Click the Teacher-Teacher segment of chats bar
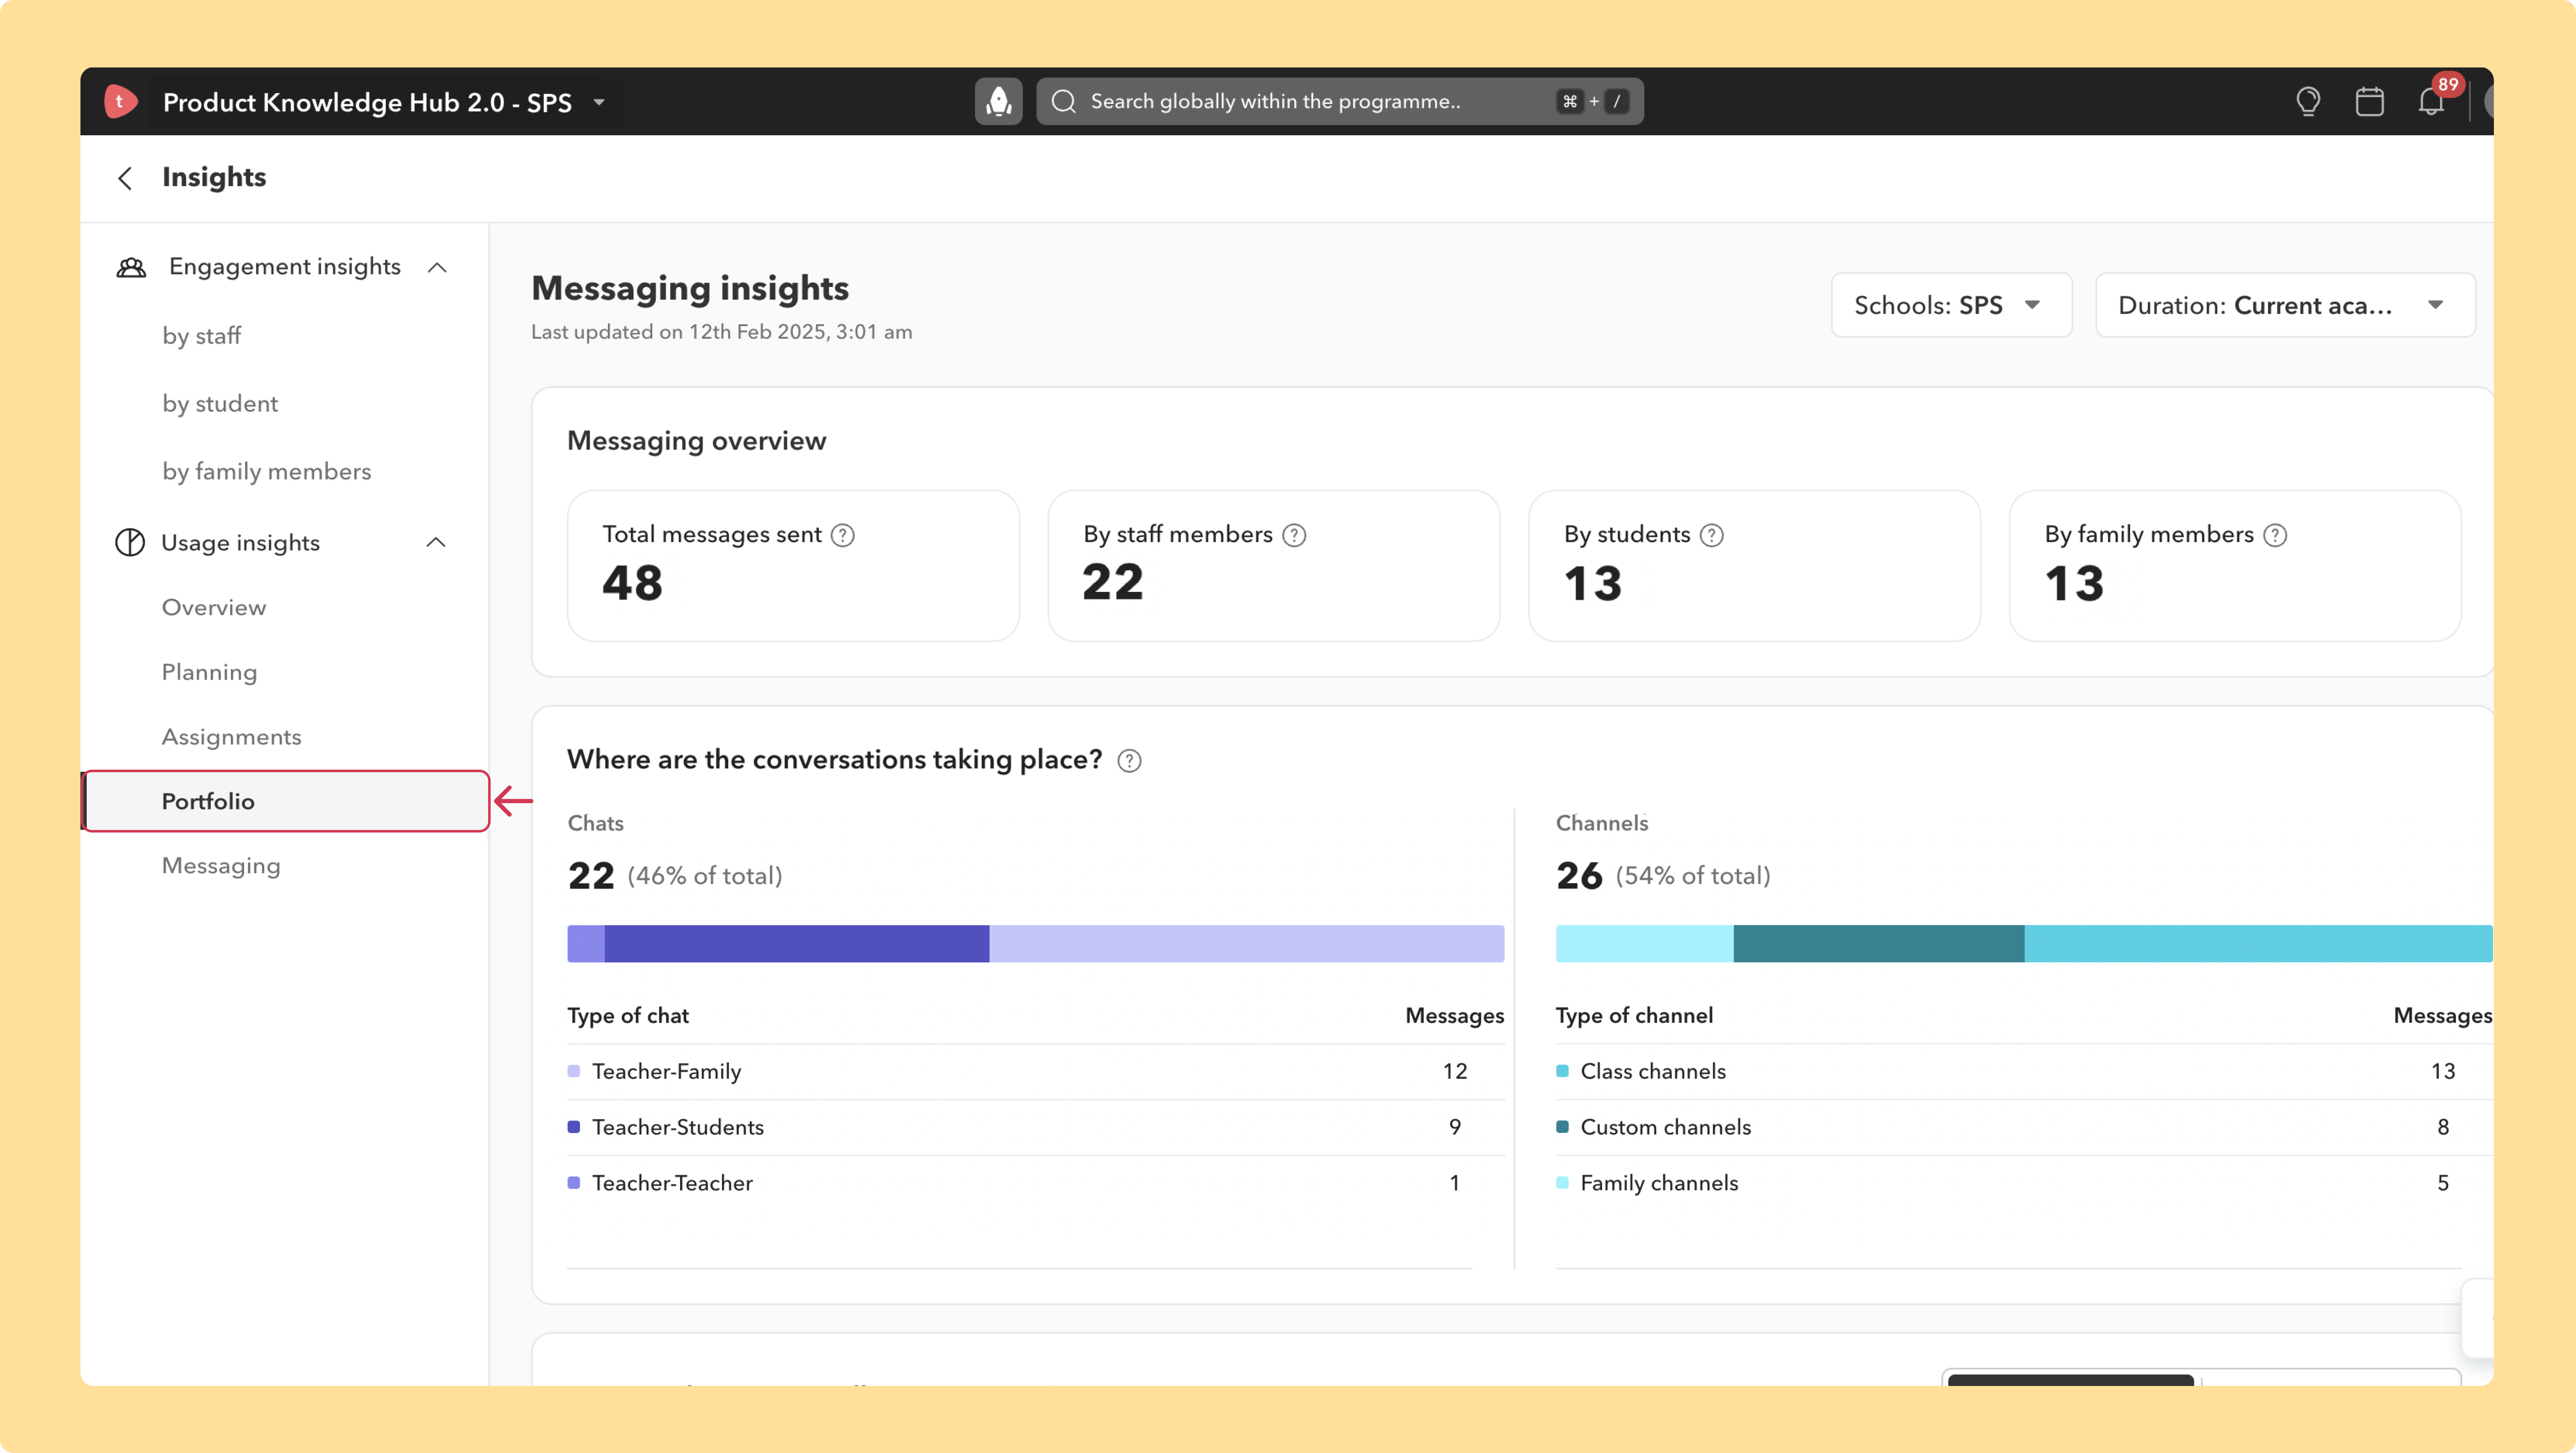2576x1453 pixels. (586, 944)
